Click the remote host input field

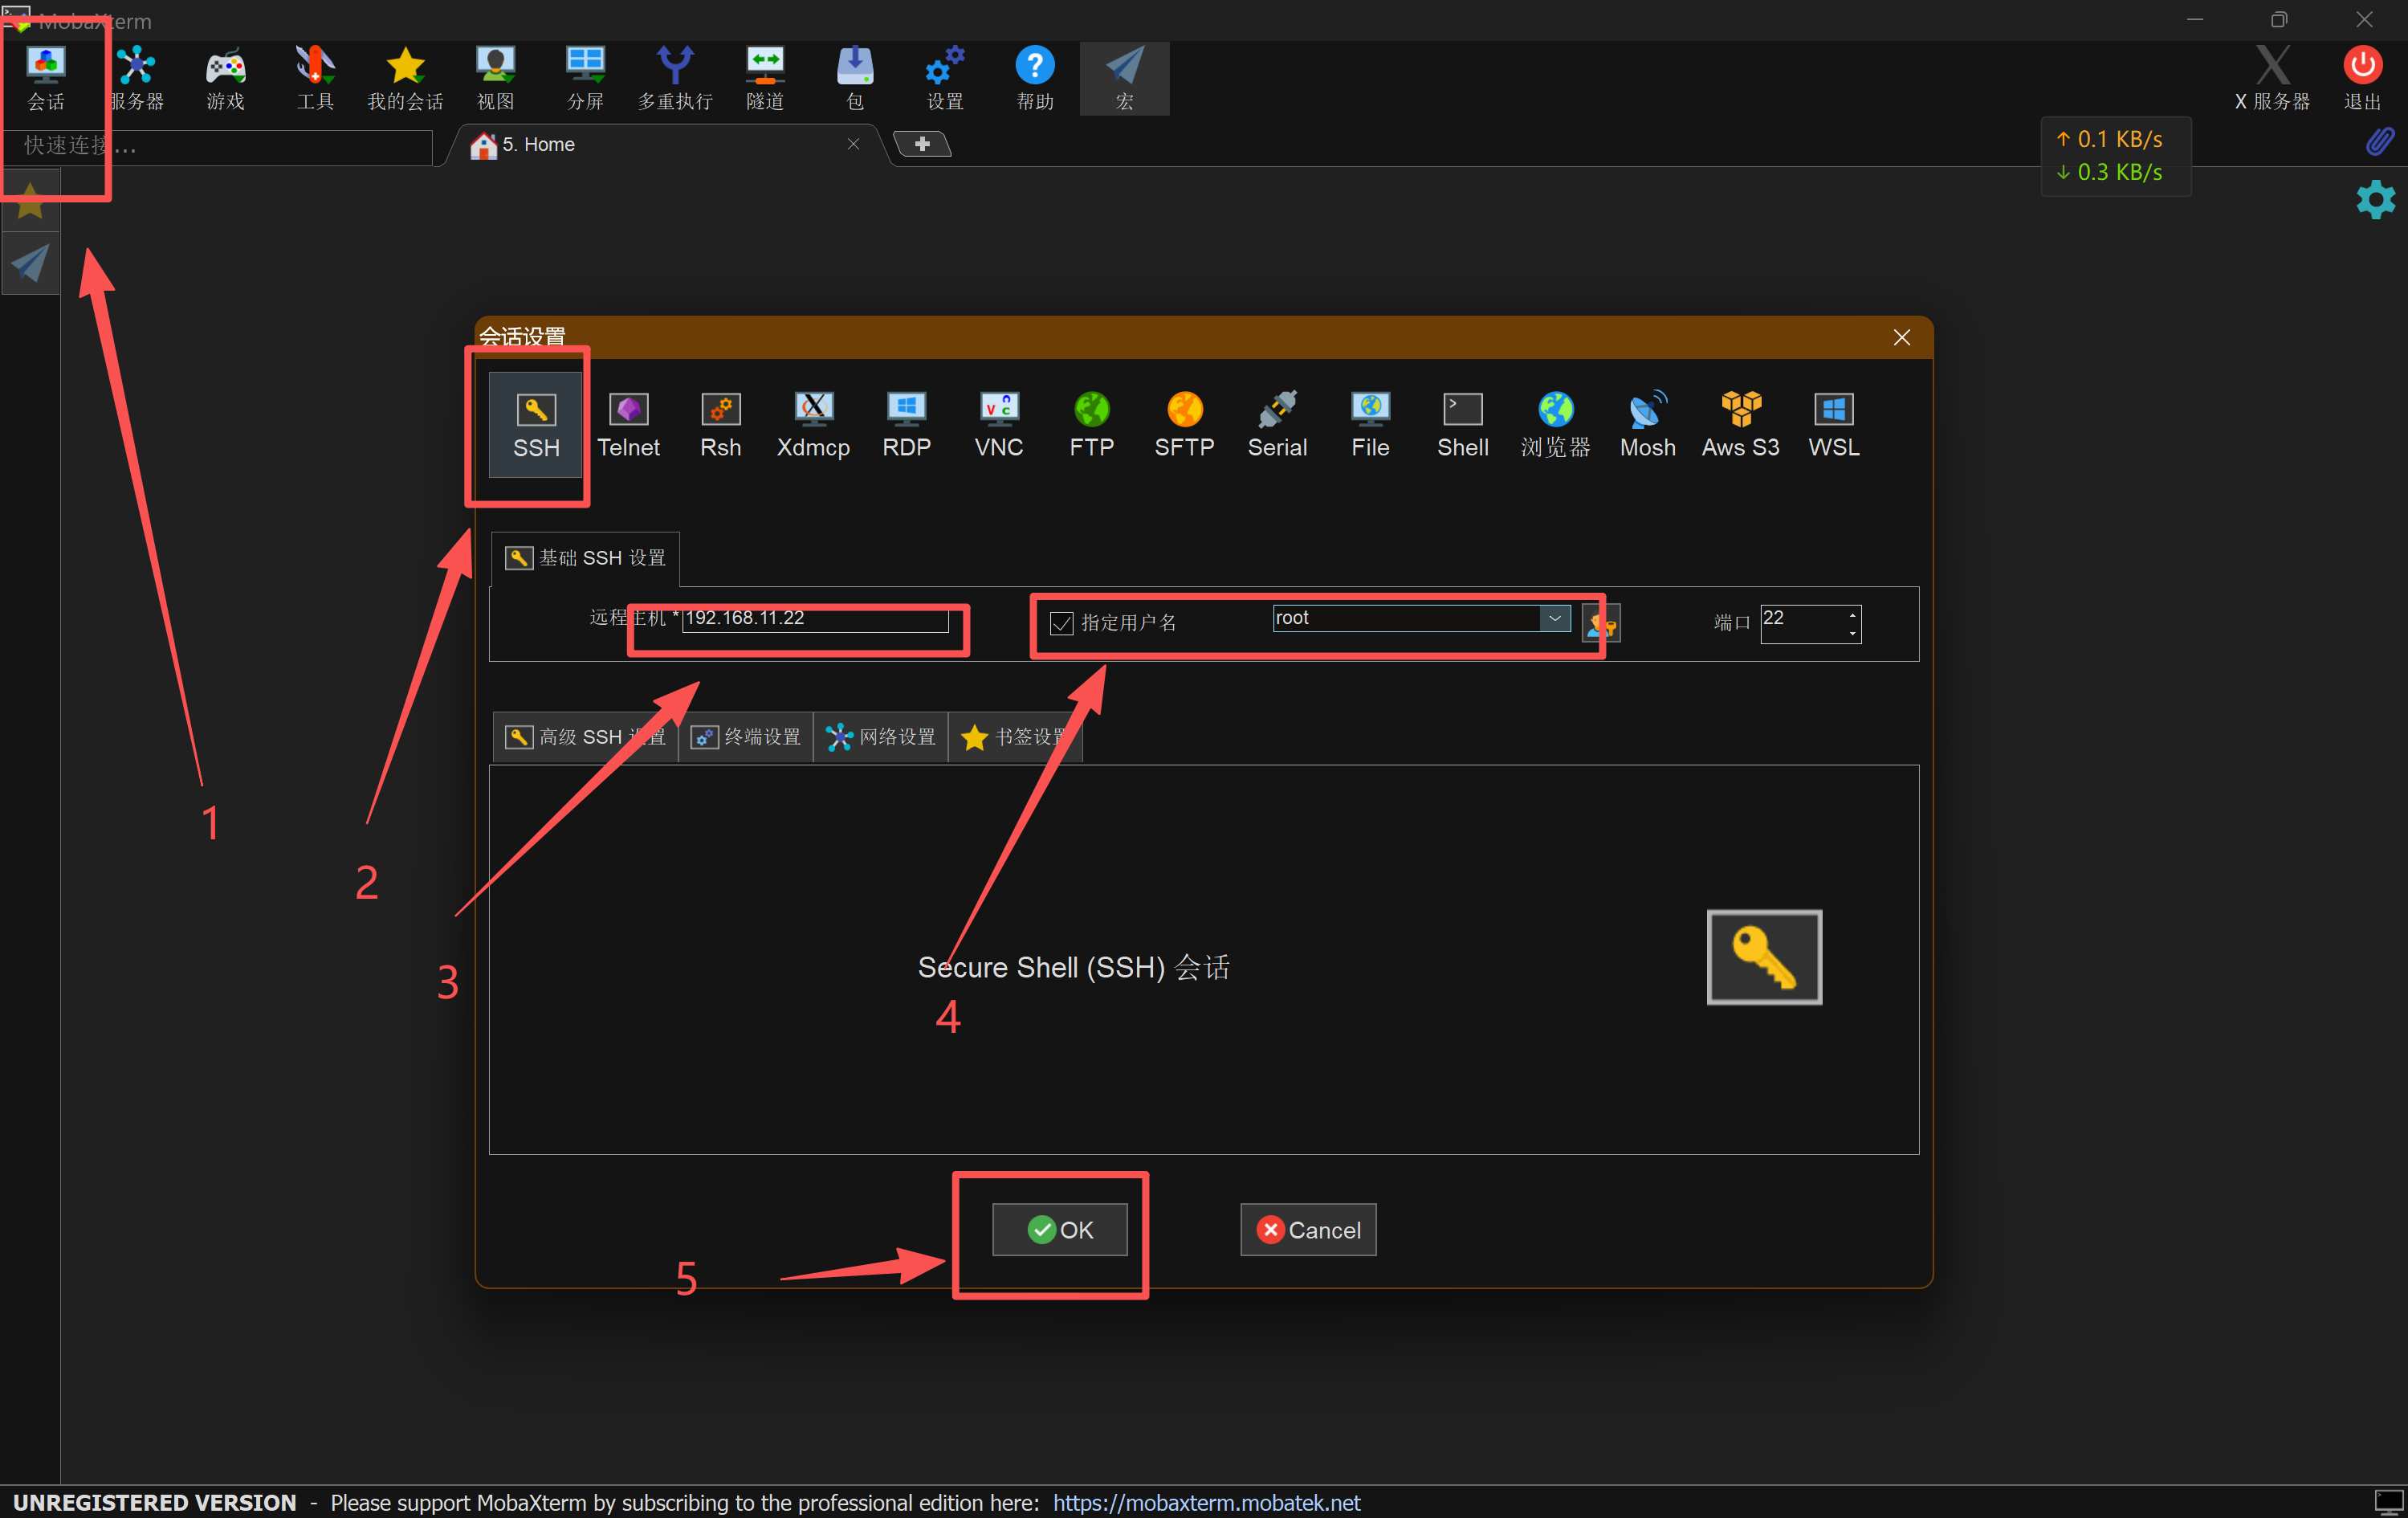pyautogui.click(x=814, y=618)
